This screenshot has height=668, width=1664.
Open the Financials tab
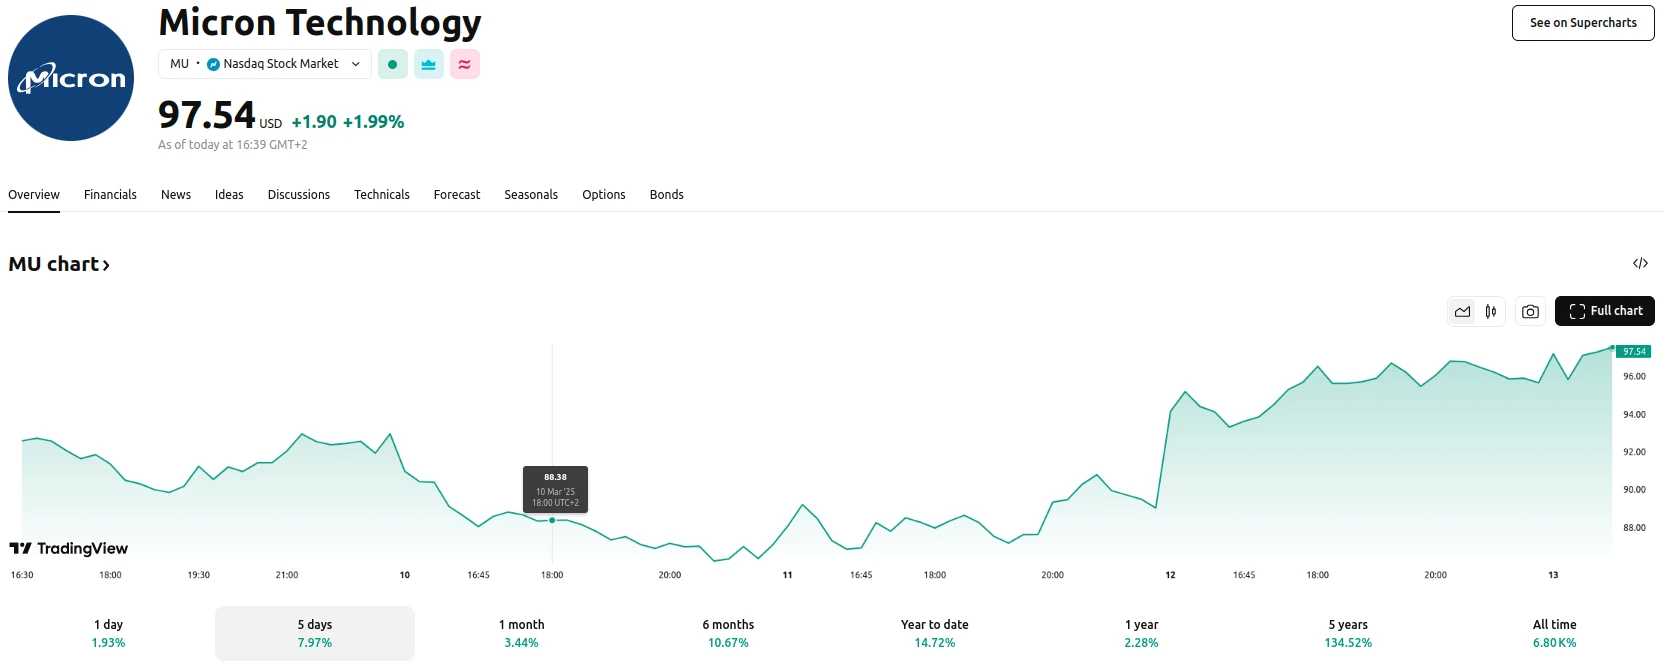click(110, 195)
